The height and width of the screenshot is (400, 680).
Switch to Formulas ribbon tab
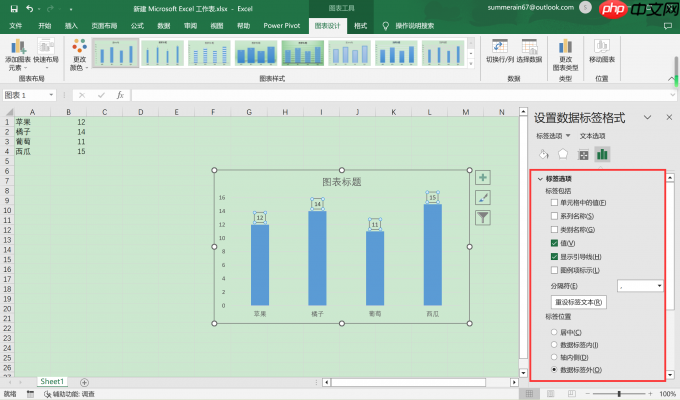pos(137,26)
